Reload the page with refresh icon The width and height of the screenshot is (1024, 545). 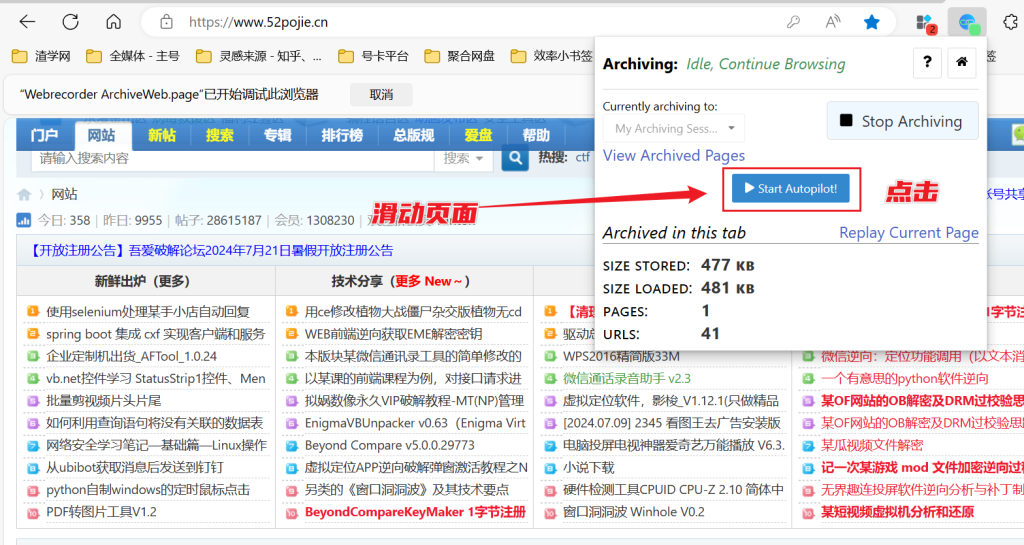point(70,21)
